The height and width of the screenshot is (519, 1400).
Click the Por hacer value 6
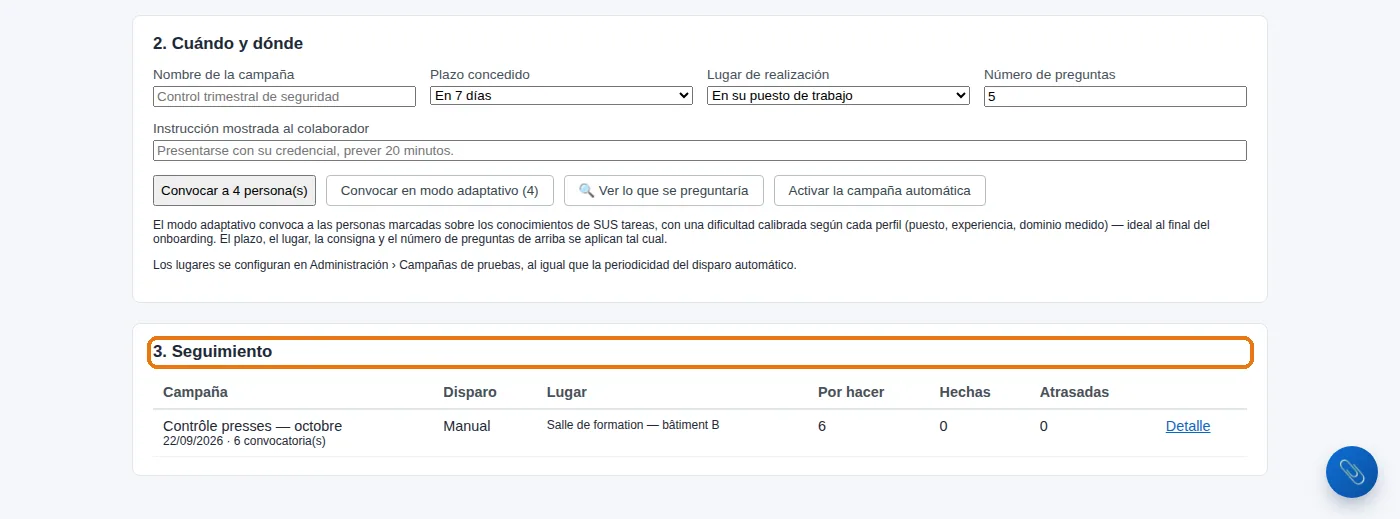tap(822, 426)
